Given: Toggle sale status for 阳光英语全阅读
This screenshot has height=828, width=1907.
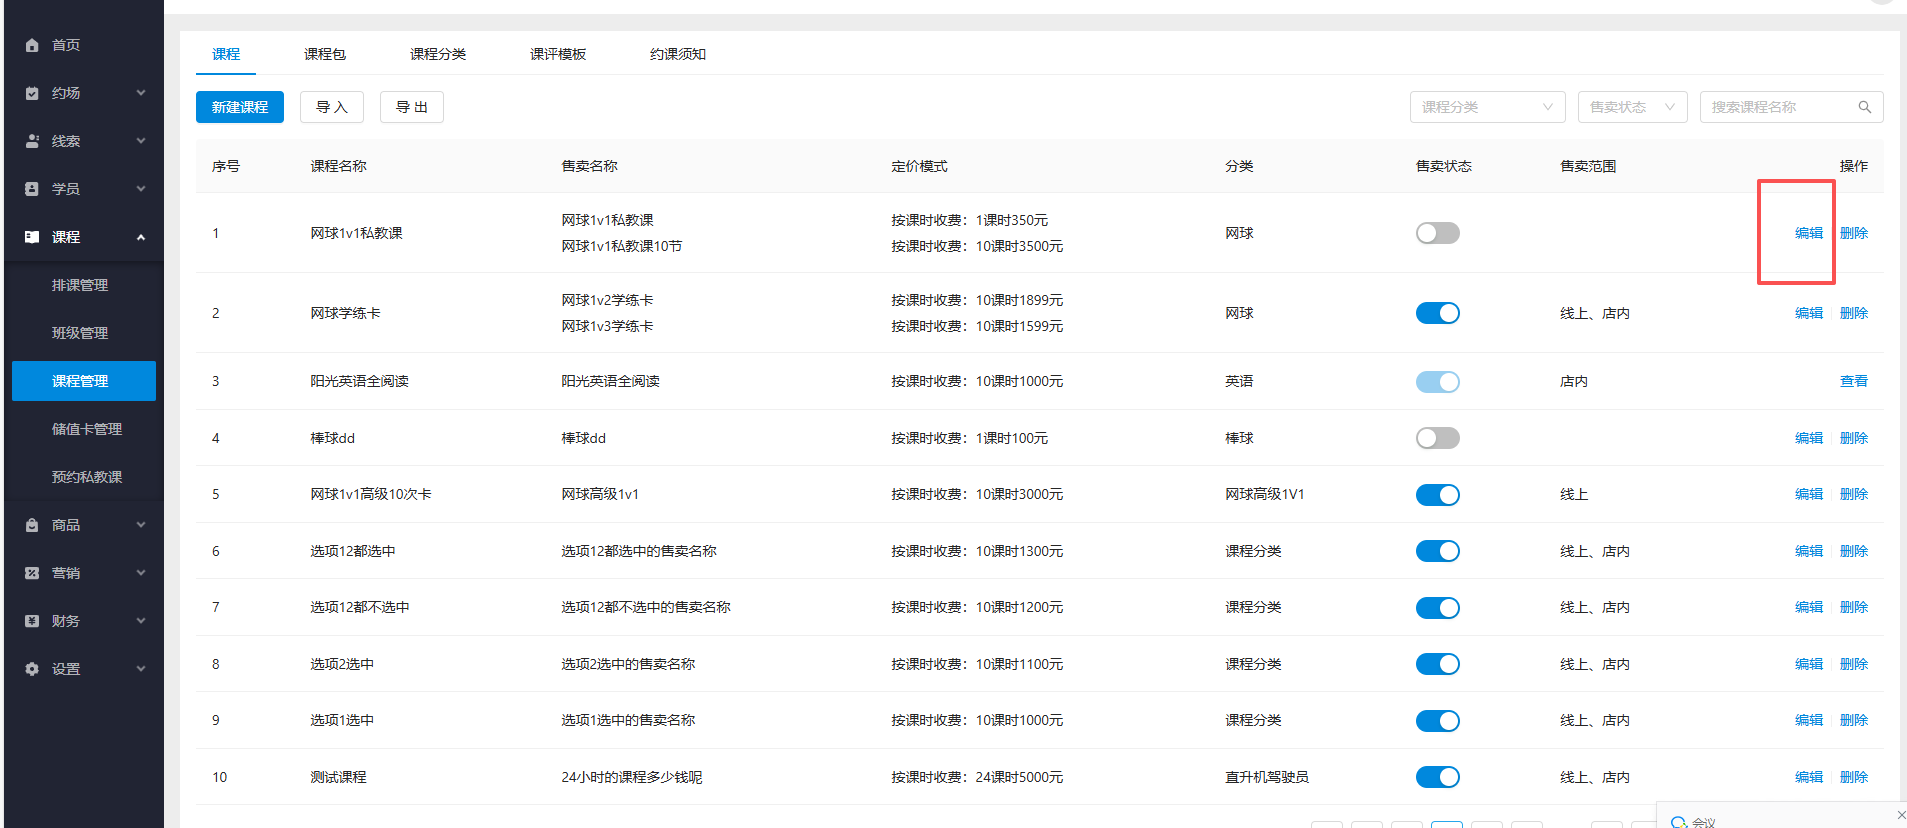Looking at the screenshot, I should [x=1437, y=382].
